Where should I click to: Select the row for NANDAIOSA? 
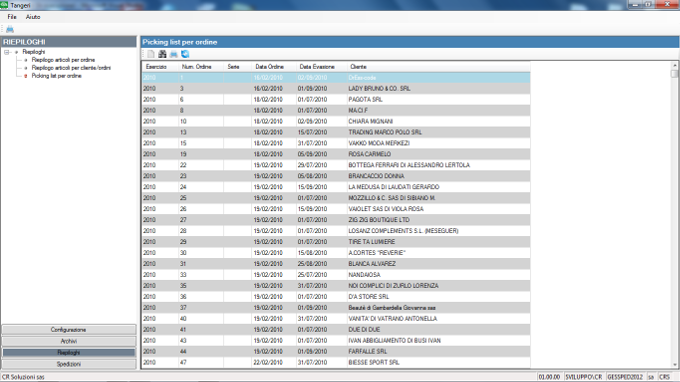point(336,274)
